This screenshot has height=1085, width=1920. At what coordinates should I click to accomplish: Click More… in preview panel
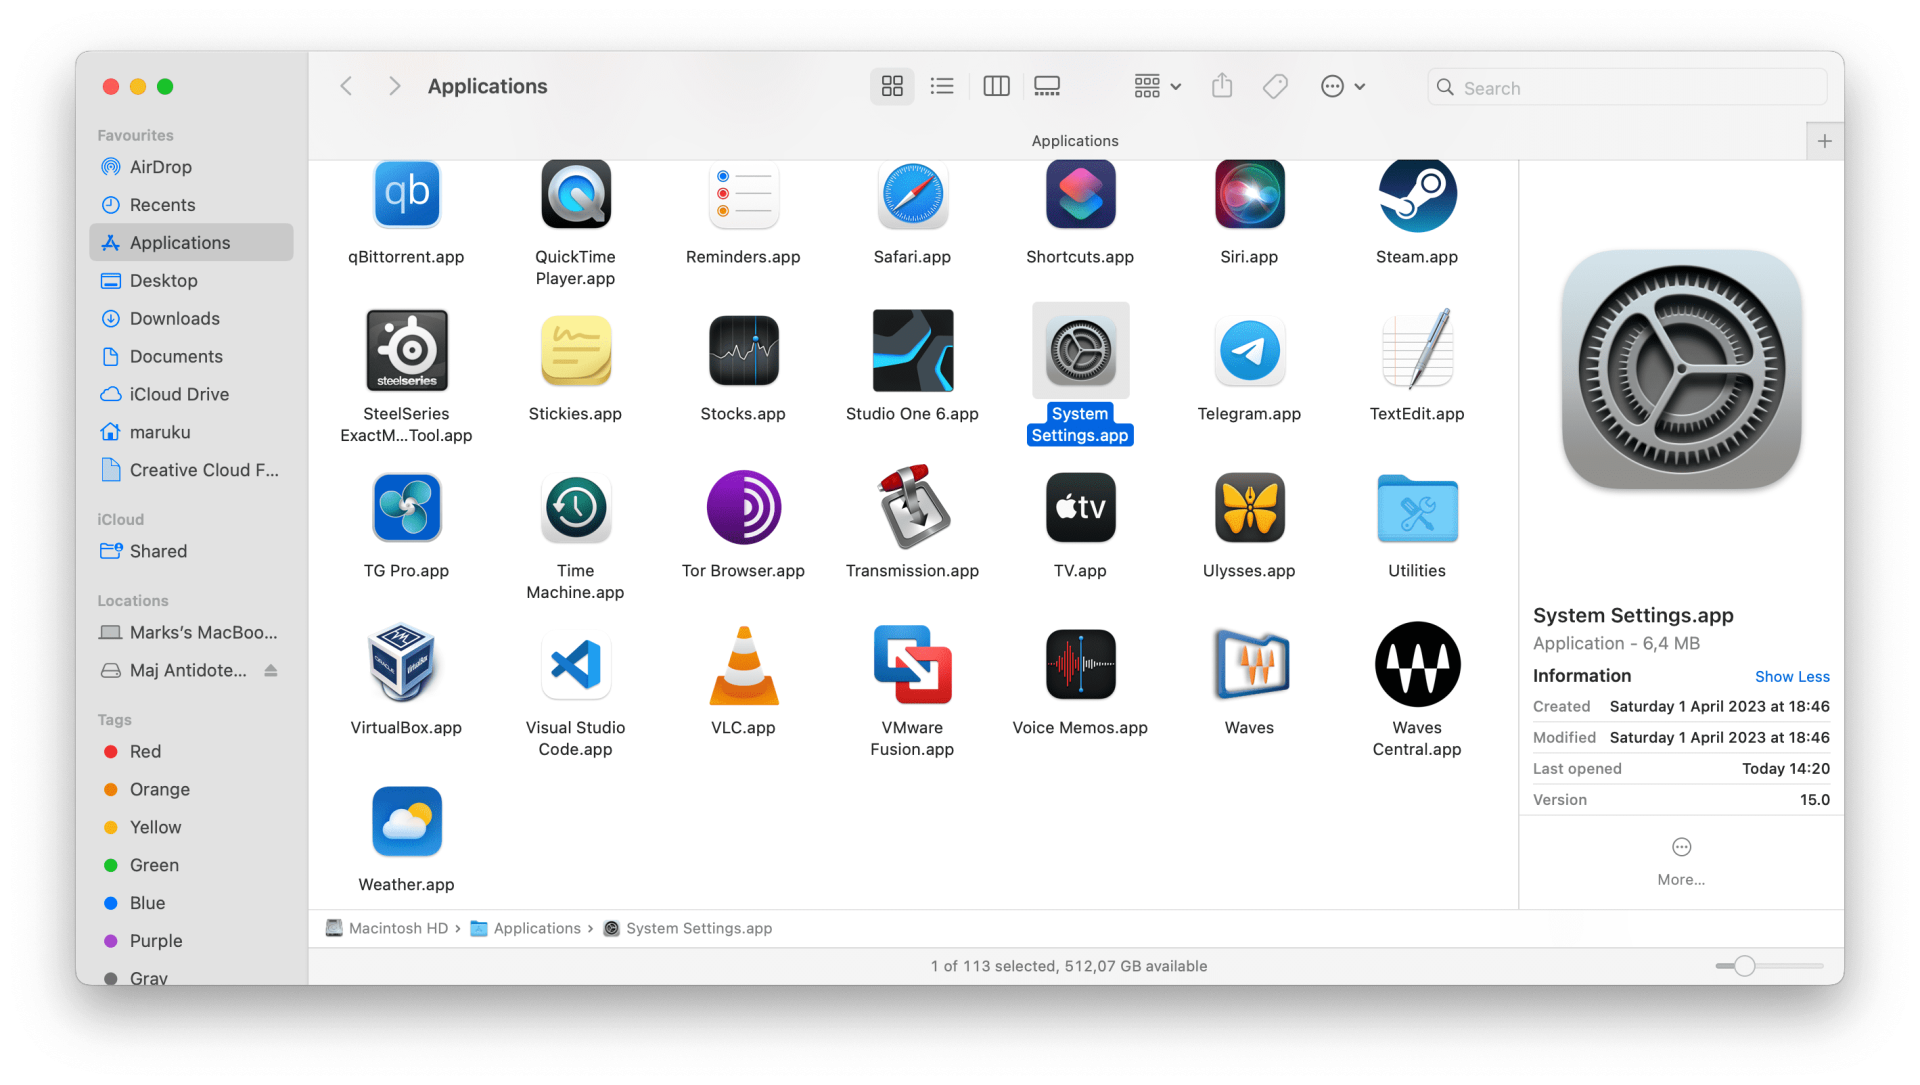(x=1681, y=862)
